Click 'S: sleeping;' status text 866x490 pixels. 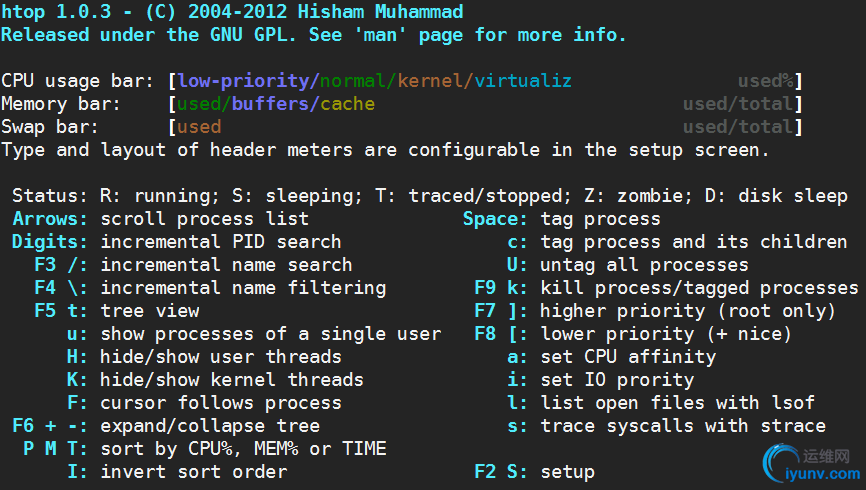[298, 196]
